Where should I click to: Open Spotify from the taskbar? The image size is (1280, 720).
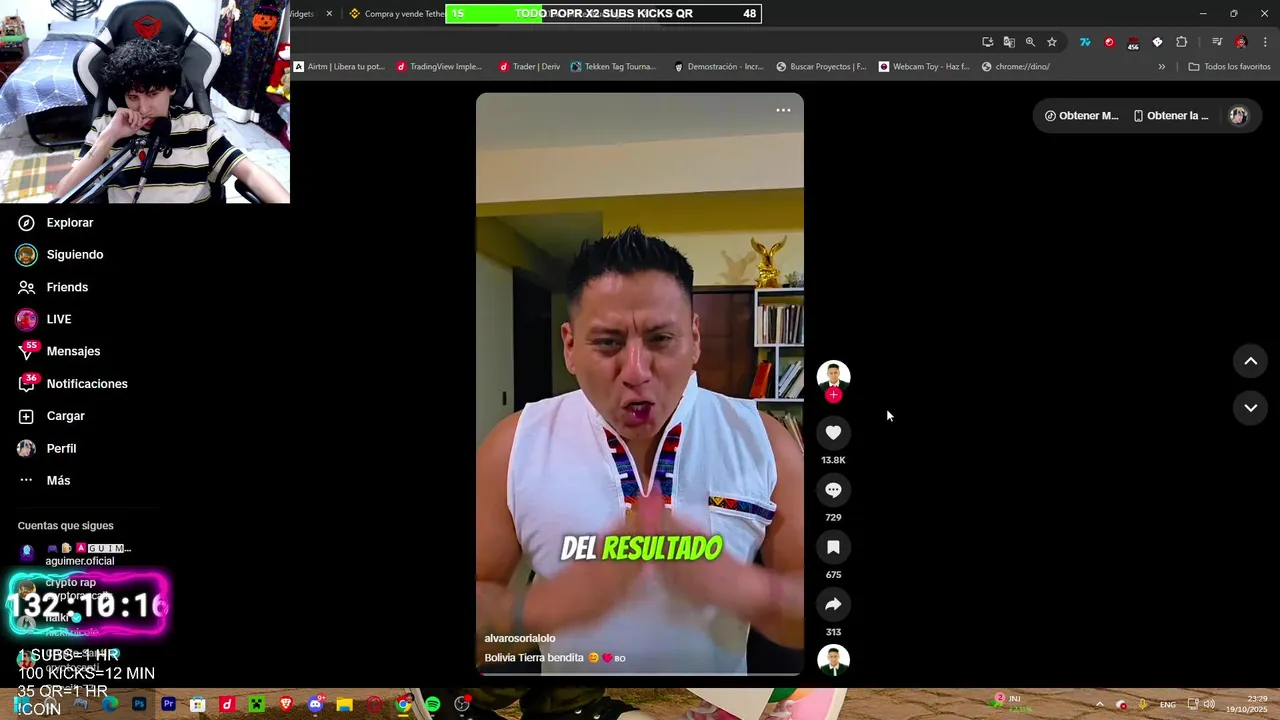pos(433,704)
